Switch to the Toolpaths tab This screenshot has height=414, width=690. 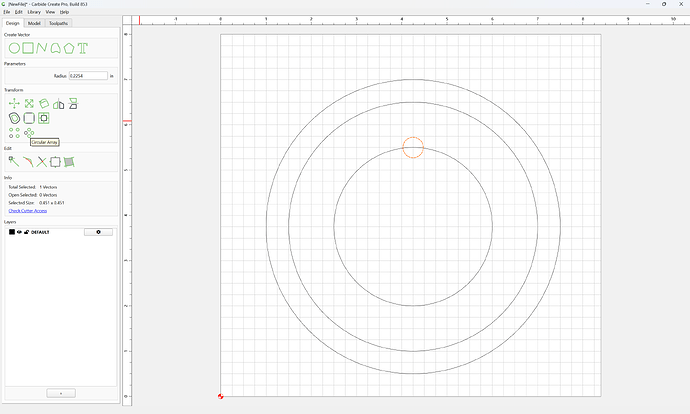pos(59,23)
